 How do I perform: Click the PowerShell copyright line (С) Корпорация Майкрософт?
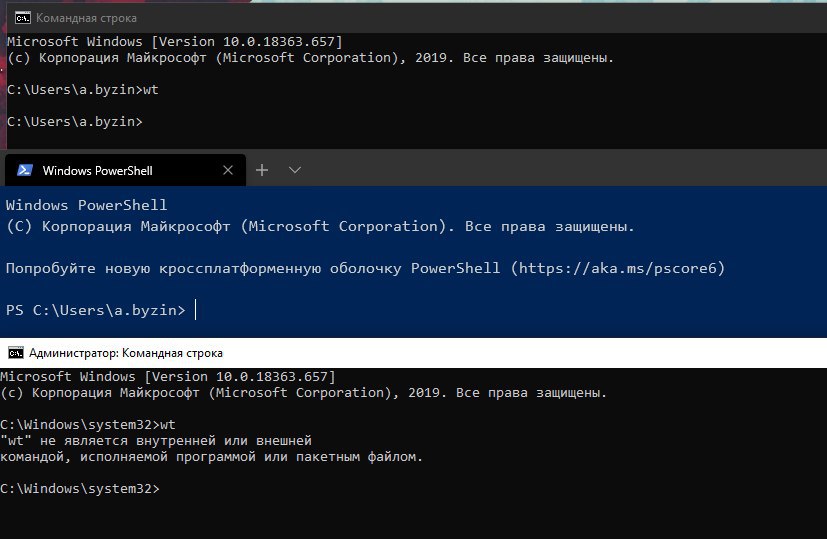pyautogui.click(x=320, y=226)
